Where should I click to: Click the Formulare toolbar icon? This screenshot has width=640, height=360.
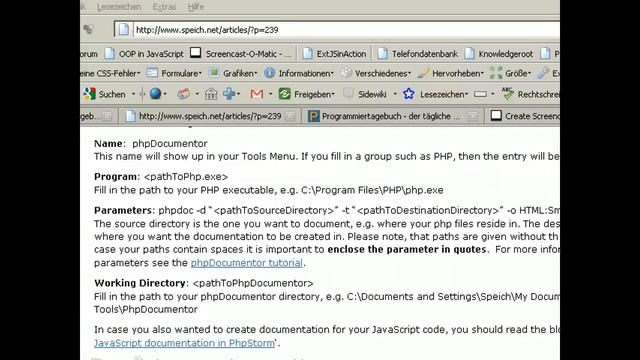(152, 73)
